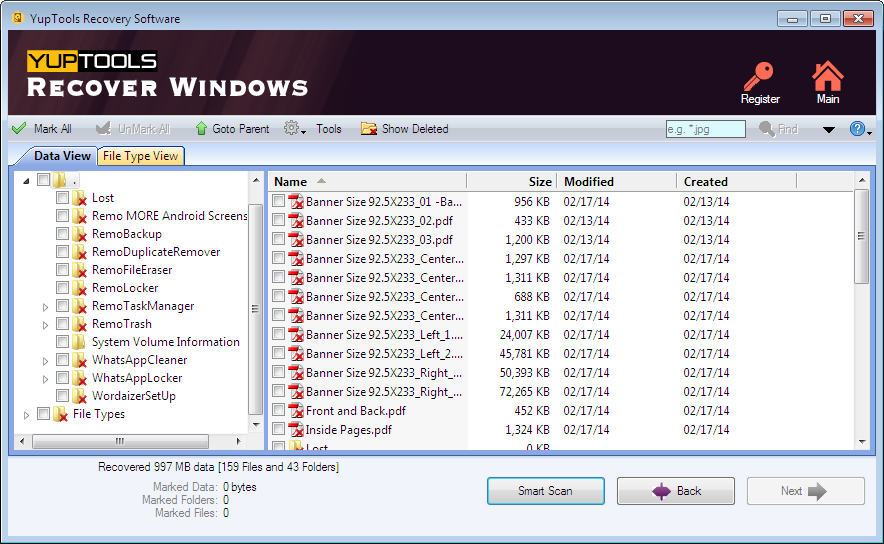Open the blue help question icon

pos(857,129)
